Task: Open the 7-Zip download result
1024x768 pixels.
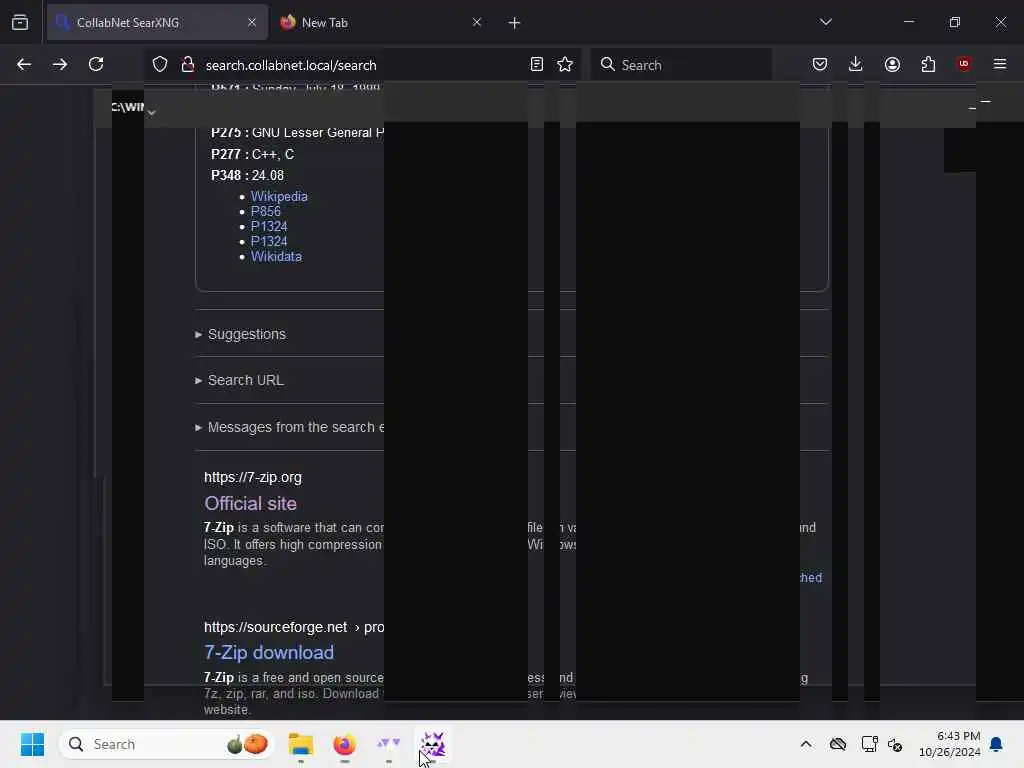Action: 269,652
